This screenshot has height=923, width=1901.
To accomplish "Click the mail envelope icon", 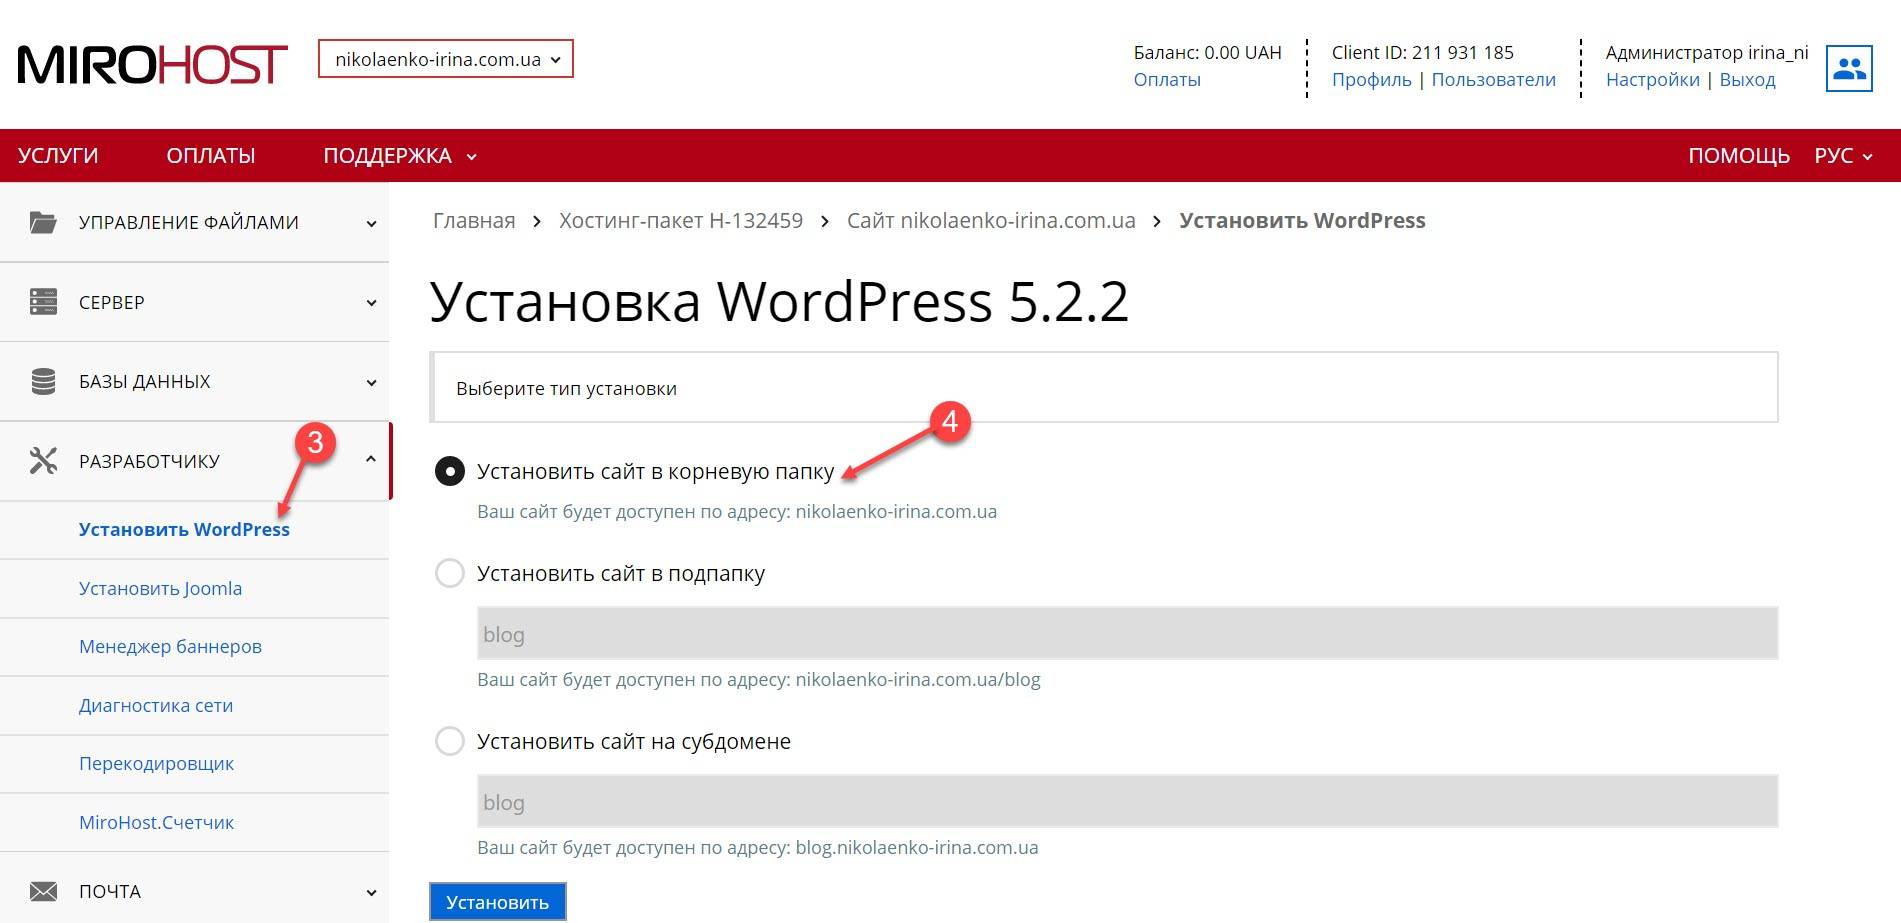I will (x=43, y=891).
